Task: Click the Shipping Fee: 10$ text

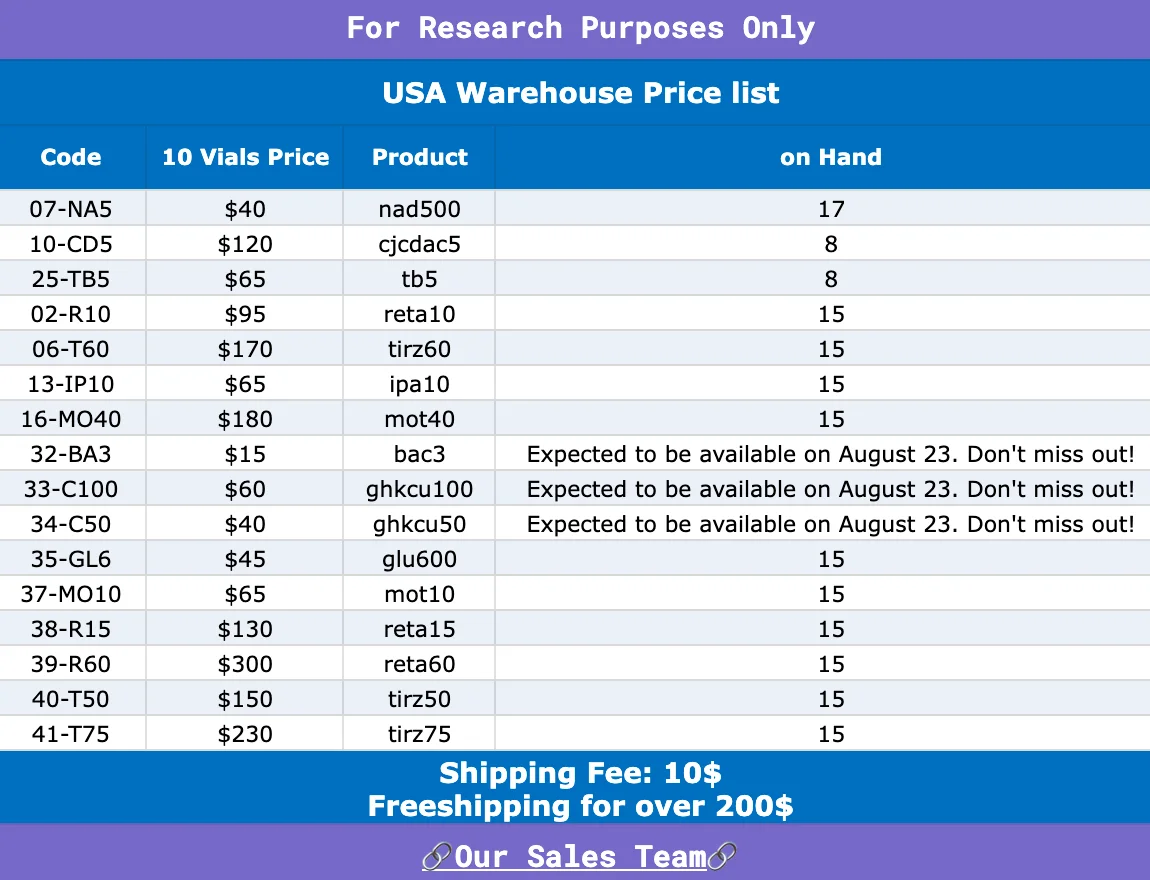Action: pos(580,773)
